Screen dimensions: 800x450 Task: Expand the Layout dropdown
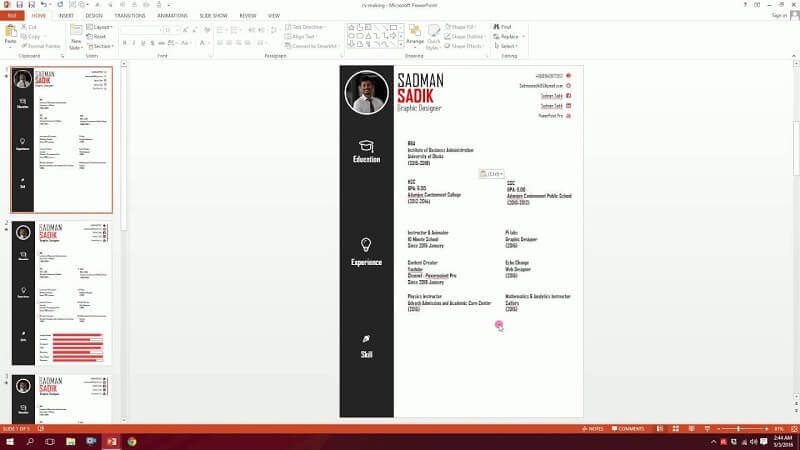(x=100, y=27)
